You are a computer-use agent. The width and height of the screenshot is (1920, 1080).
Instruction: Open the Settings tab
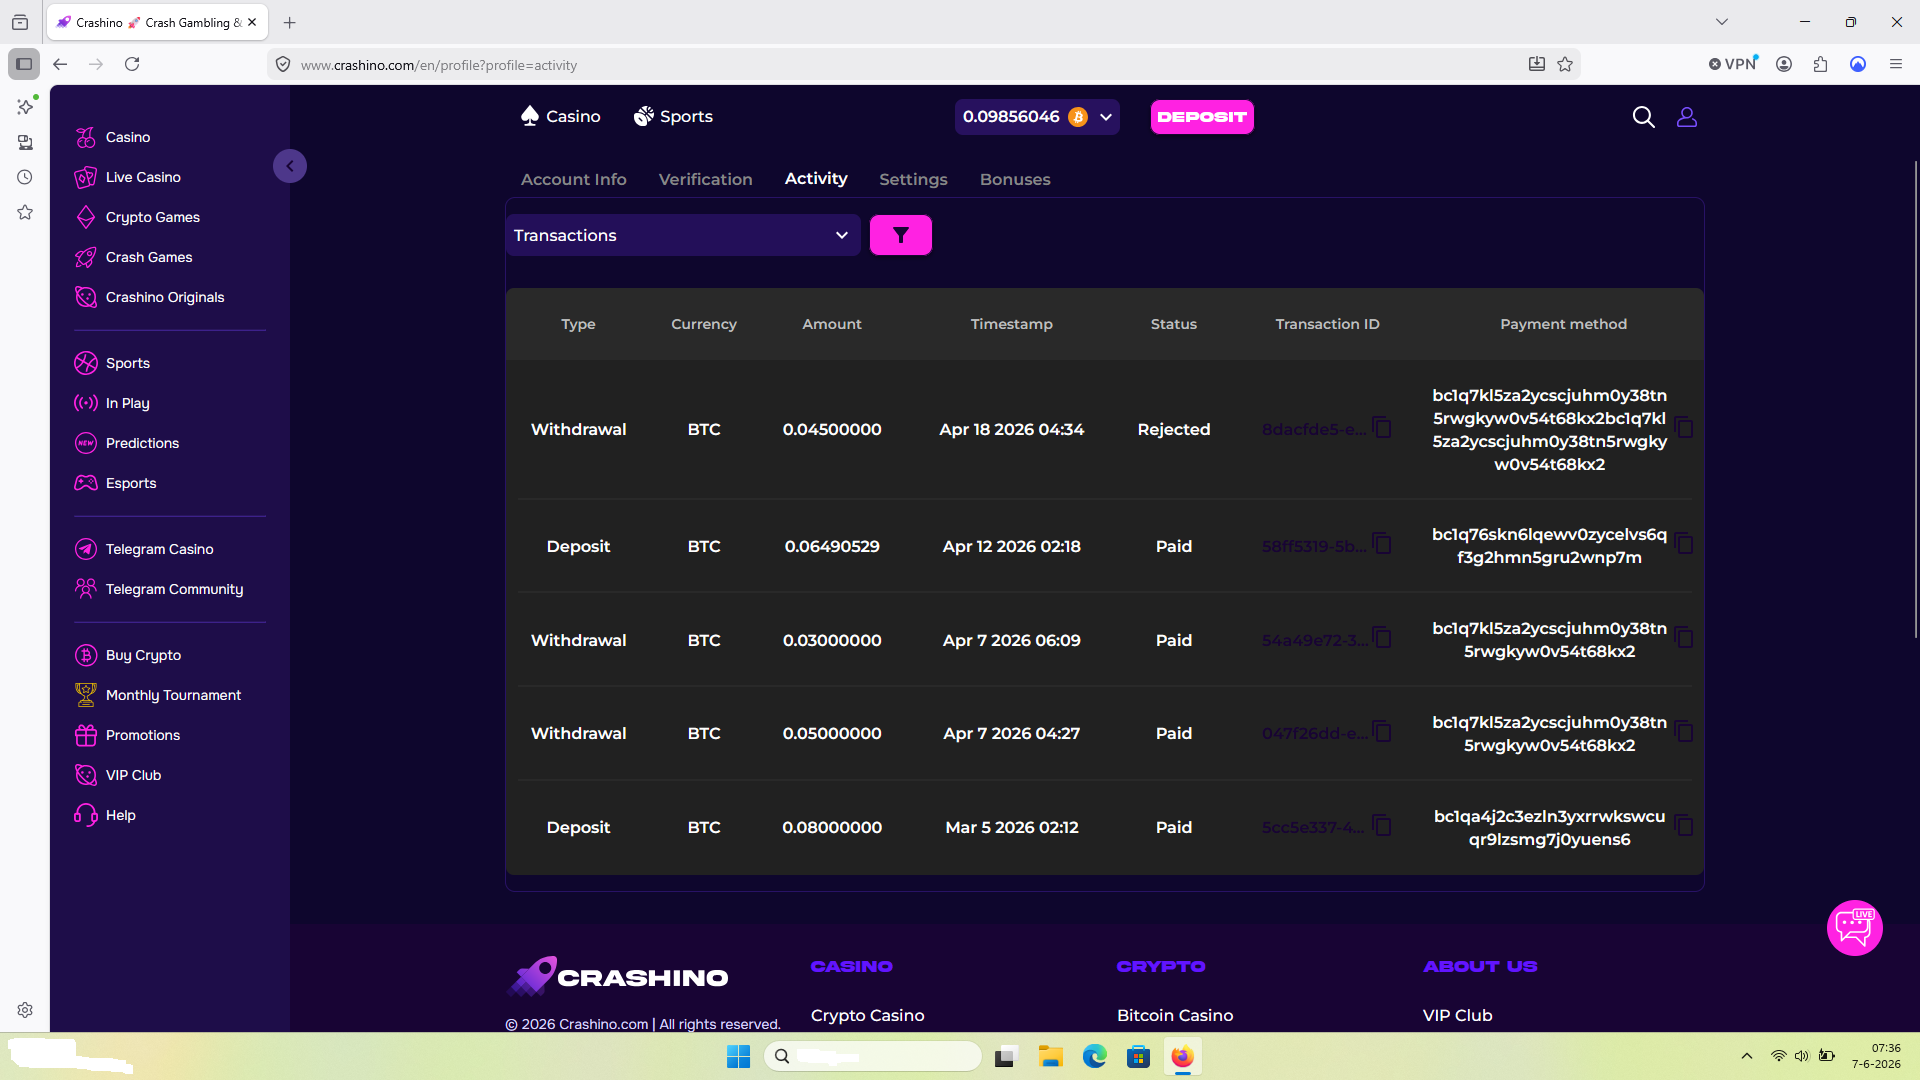point(913,179)
